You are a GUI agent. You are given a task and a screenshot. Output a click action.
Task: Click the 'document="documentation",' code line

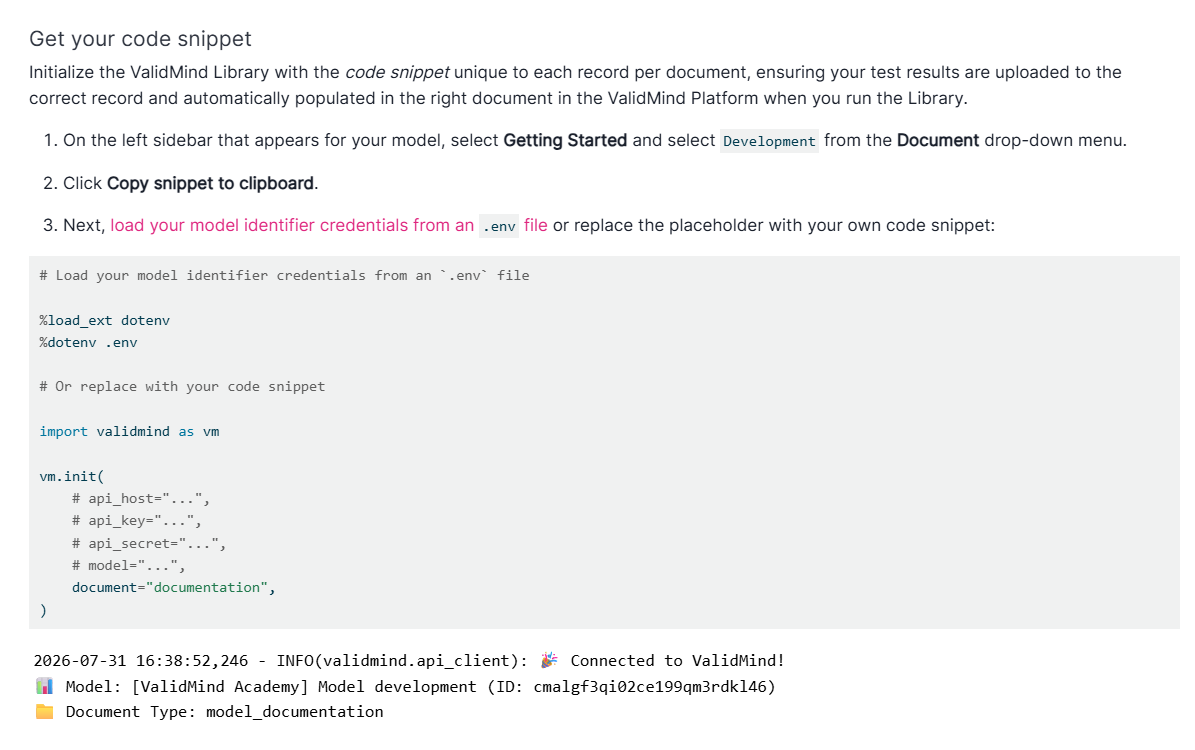coord(174,588)
